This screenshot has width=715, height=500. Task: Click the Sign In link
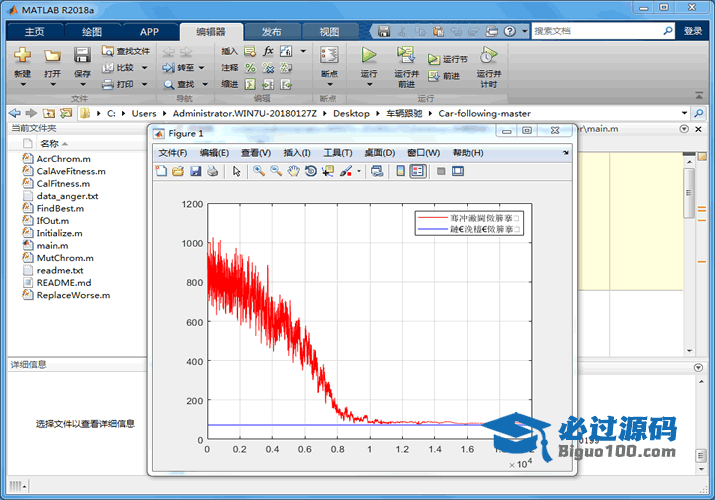point(693,31)
